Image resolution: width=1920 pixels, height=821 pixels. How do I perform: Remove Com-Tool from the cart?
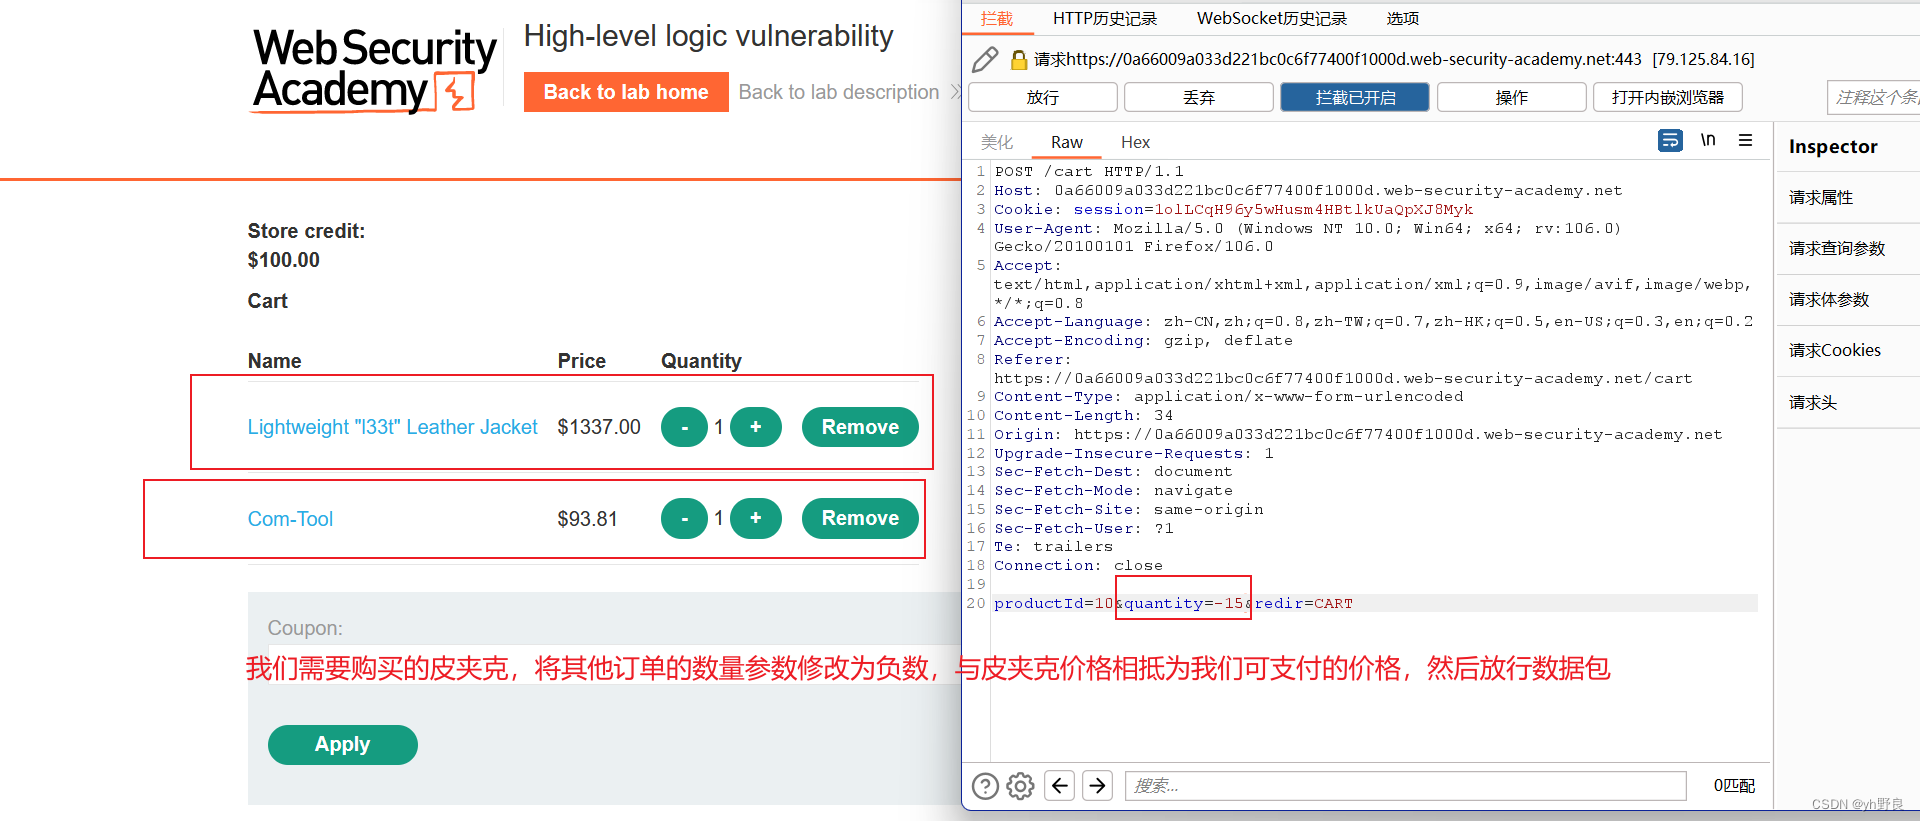coord(860,518)
